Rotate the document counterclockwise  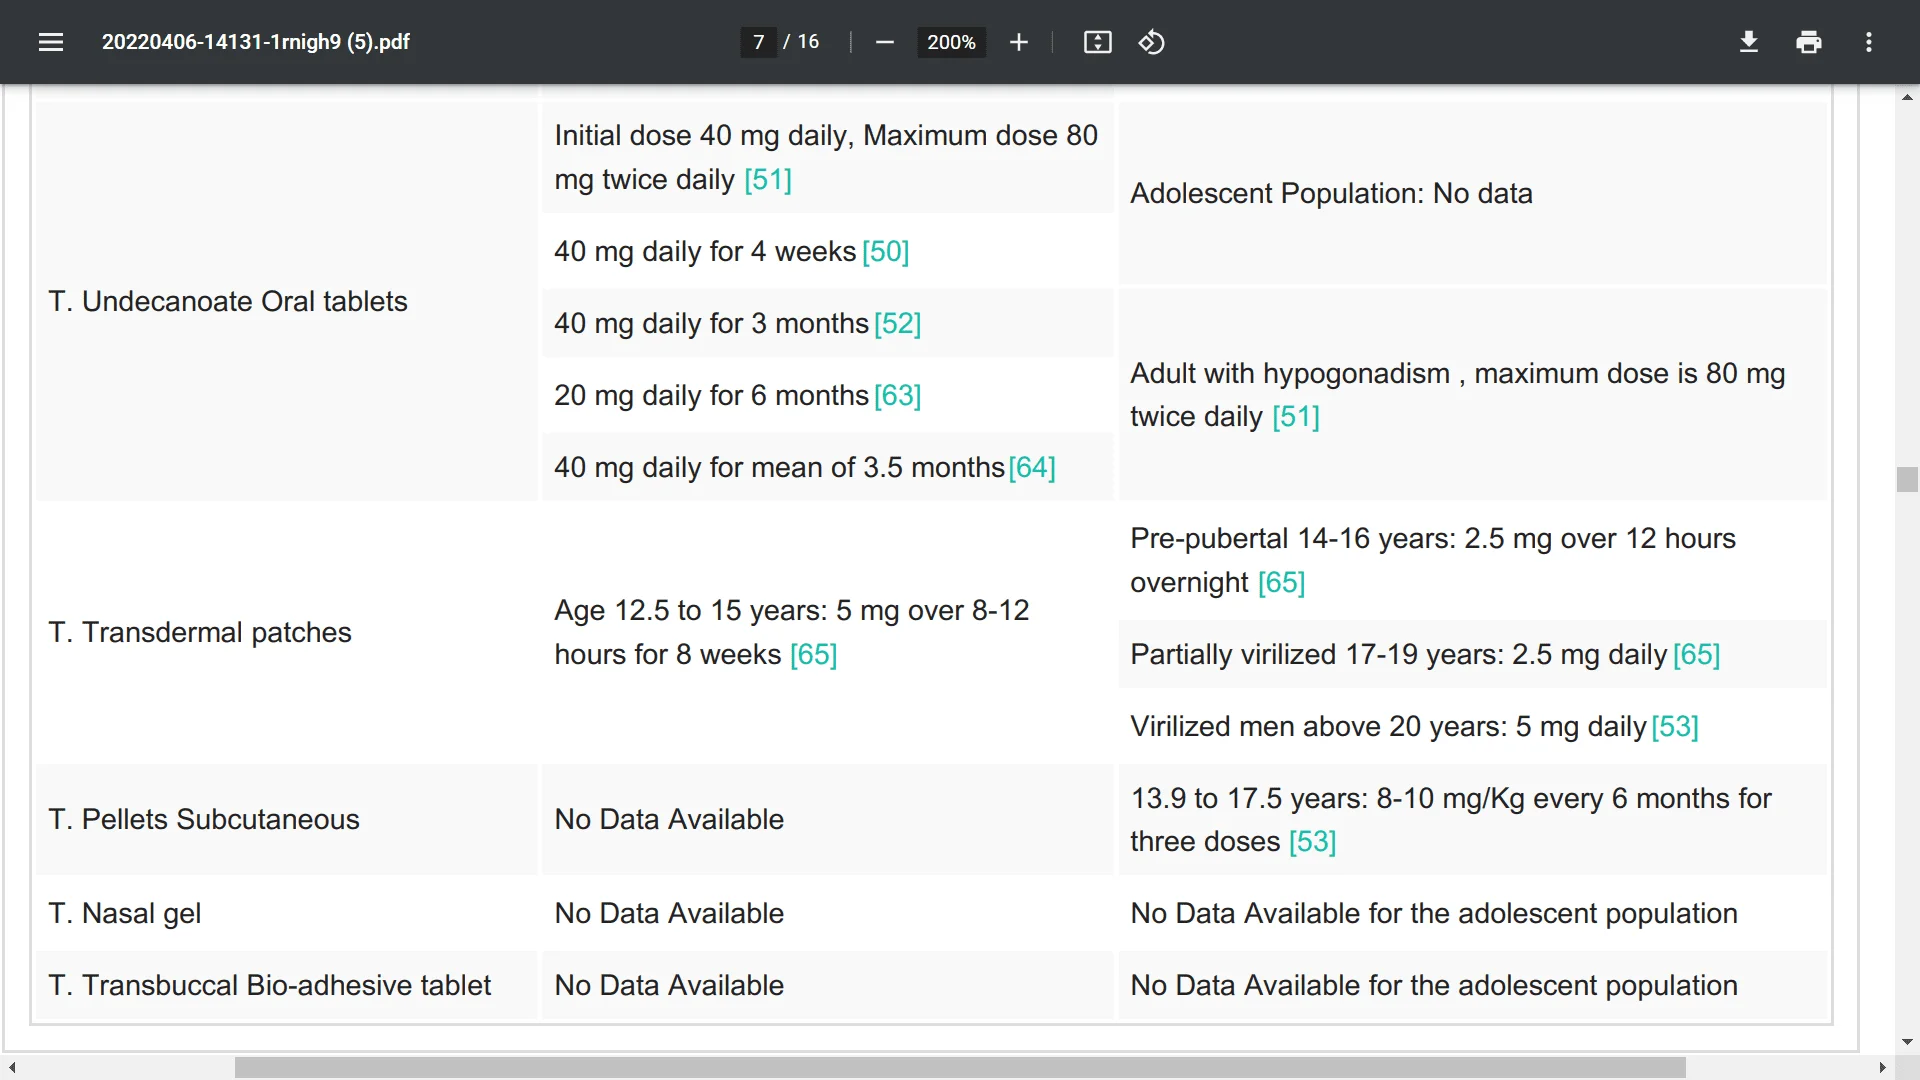coord(1151,42)
